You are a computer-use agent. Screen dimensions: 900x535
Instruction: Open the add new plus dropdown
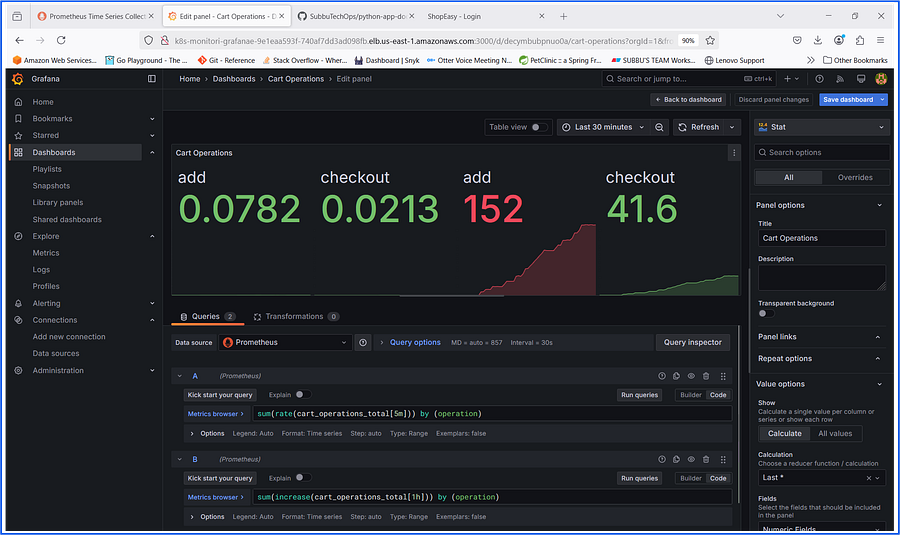pyautogui.click(x=792, y=79)
